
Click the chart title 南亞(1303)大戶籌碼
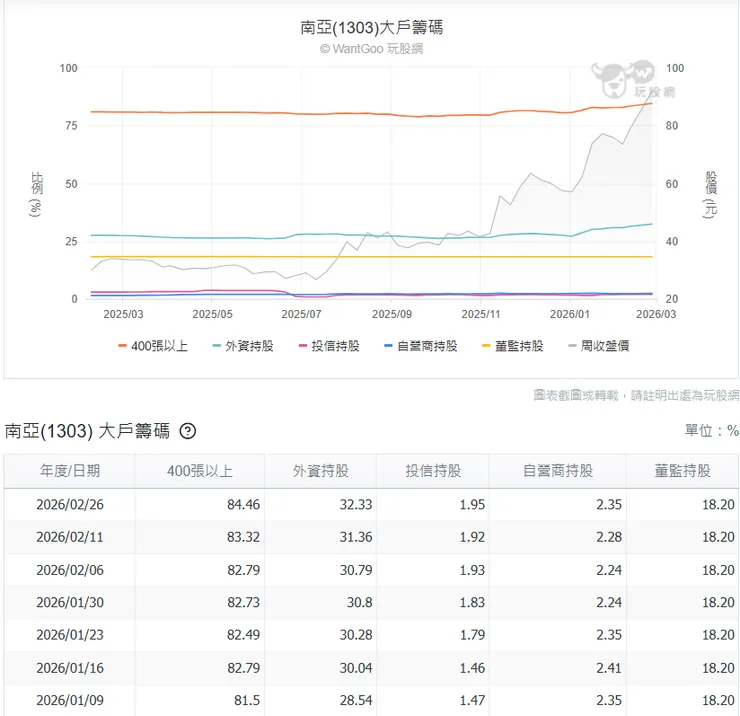pyautogui.click(x=371, y=27)
